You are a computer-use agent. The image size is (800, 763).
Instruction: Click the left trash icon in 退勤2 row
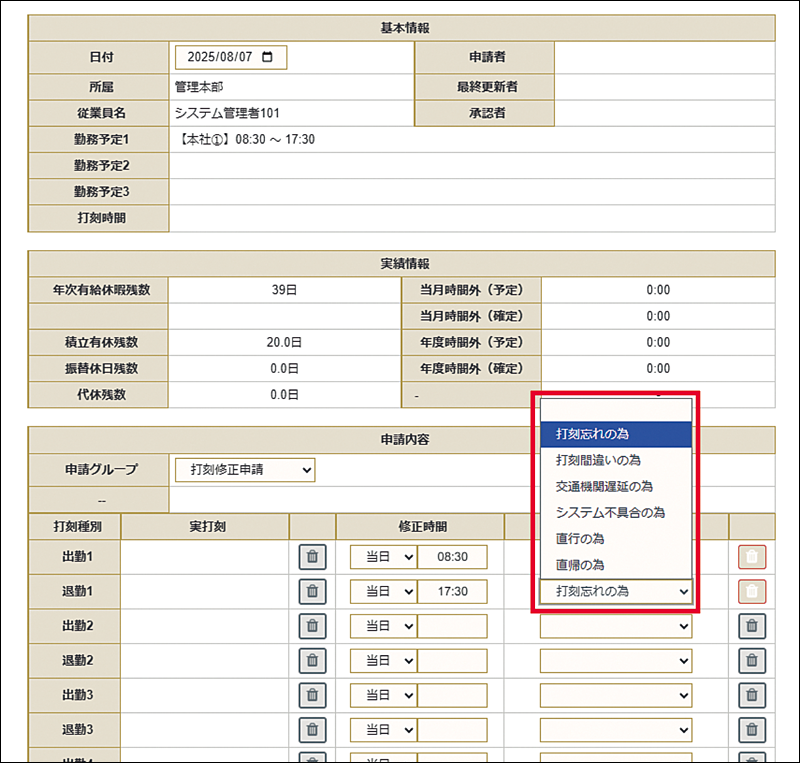(x=312, y=661)
